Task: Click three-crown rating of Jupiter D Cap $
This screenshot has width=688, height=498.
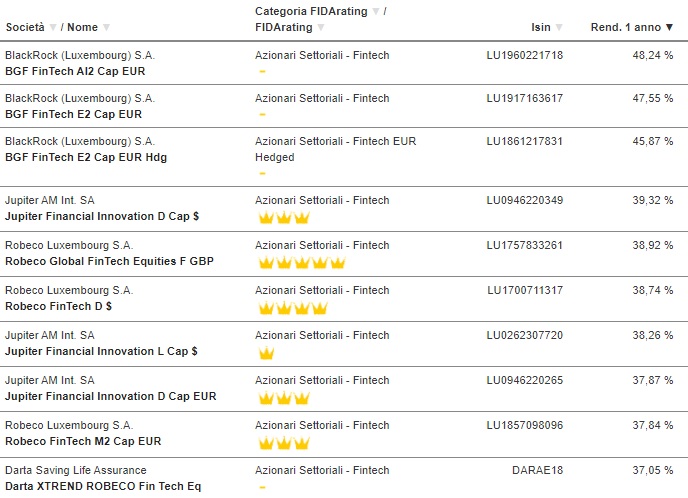Action: [x=284, y=217]
